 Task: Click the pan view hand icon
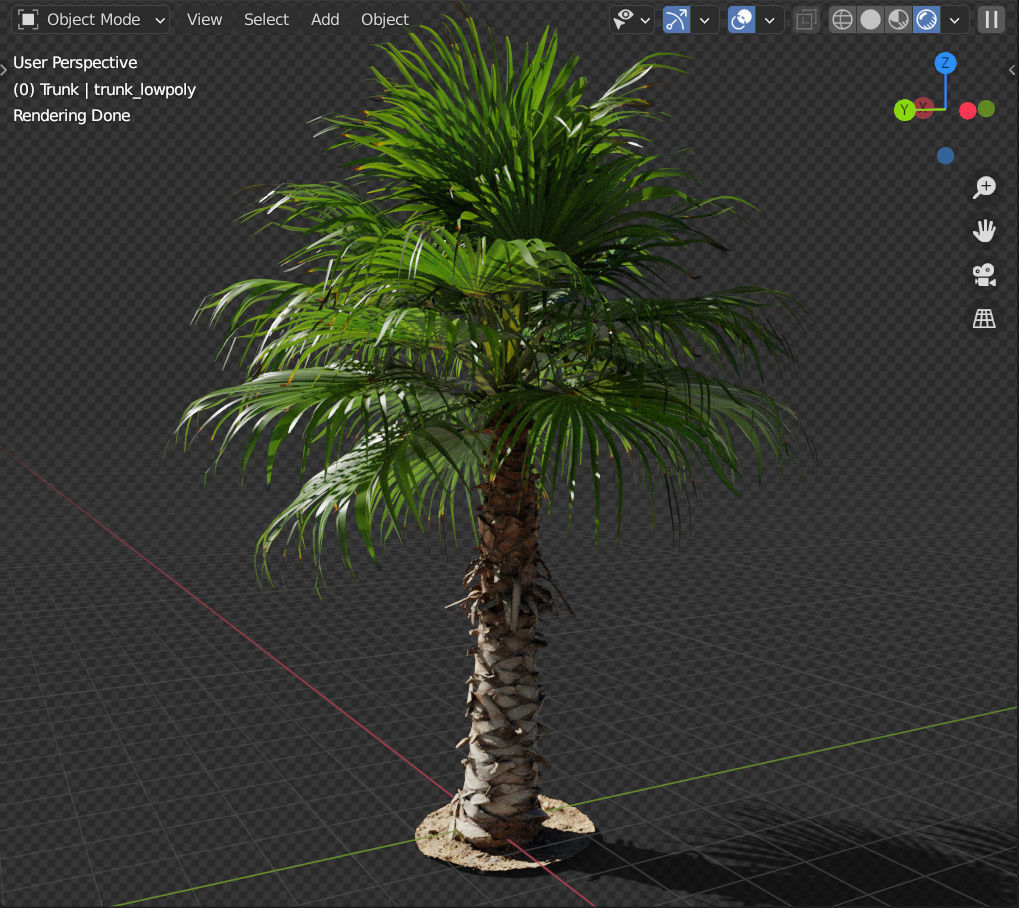click(984, 231)
